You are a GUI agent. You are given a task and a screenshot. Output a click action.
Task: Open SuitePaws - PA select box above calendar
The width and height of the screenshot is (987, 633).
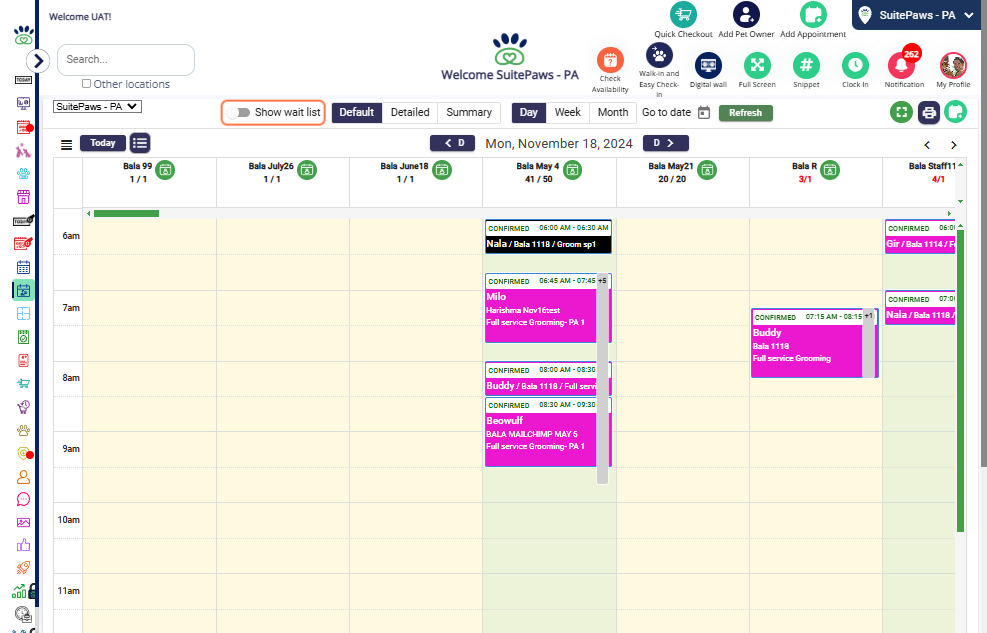point(98,106)
